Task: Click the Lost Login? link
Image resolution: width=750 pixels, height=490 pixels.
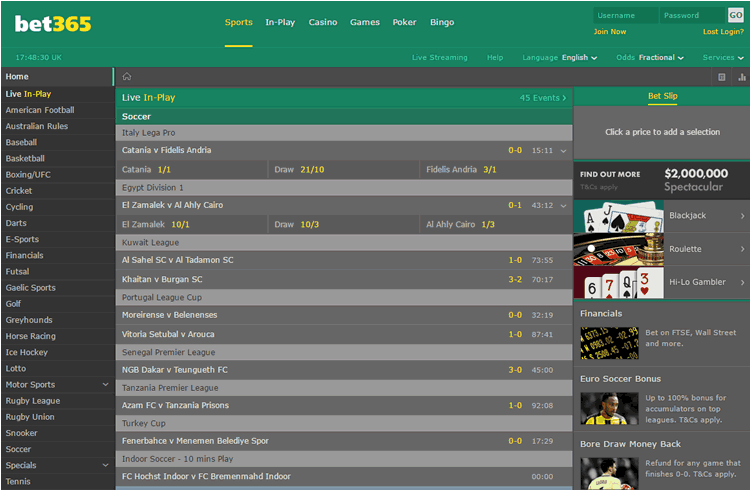Action: (723, 32)
